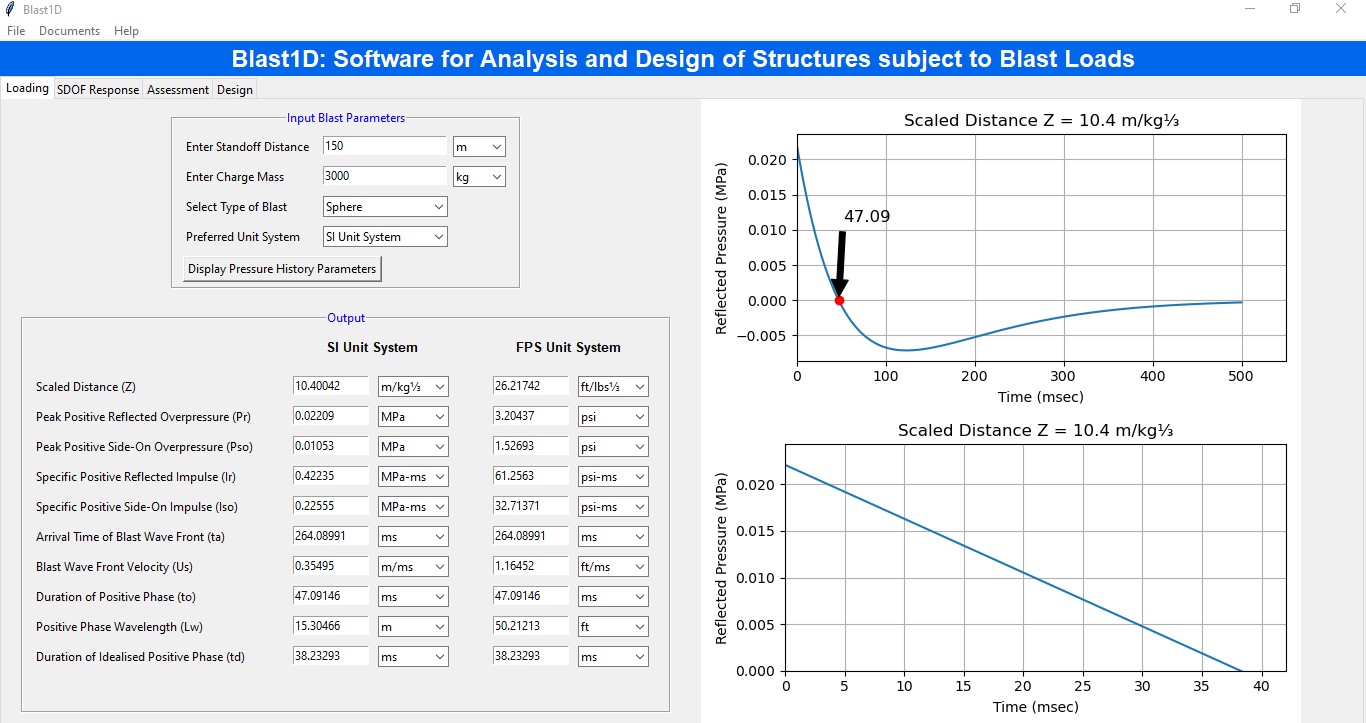Open FPS ft/ms dropdown for Wave Front Velocity
Viewport: 1366px width, 723px height.
(x=613, y=567)
